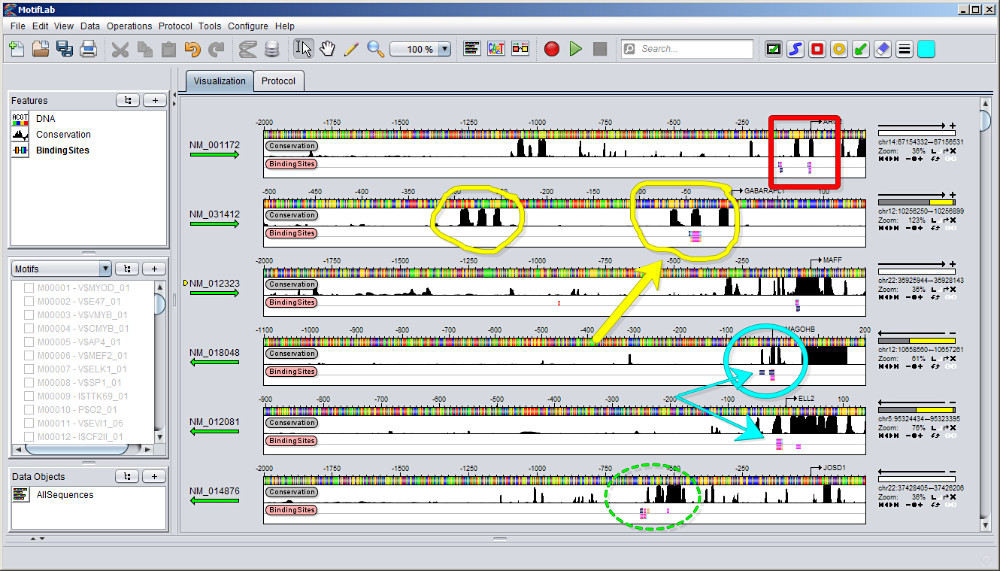Click the Features panel add plus button

pyautogui.click(x=154, y=100)
